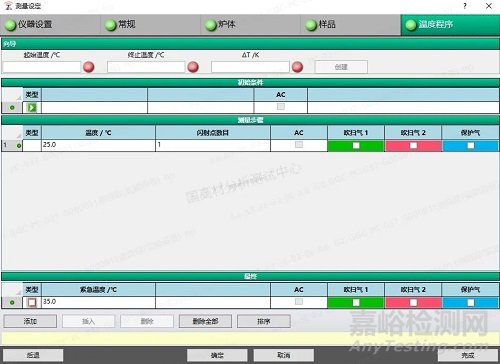Viewport: 500px width, 364px height.
Task: Expand corner triangle of end section table
Action: (19, 292)
